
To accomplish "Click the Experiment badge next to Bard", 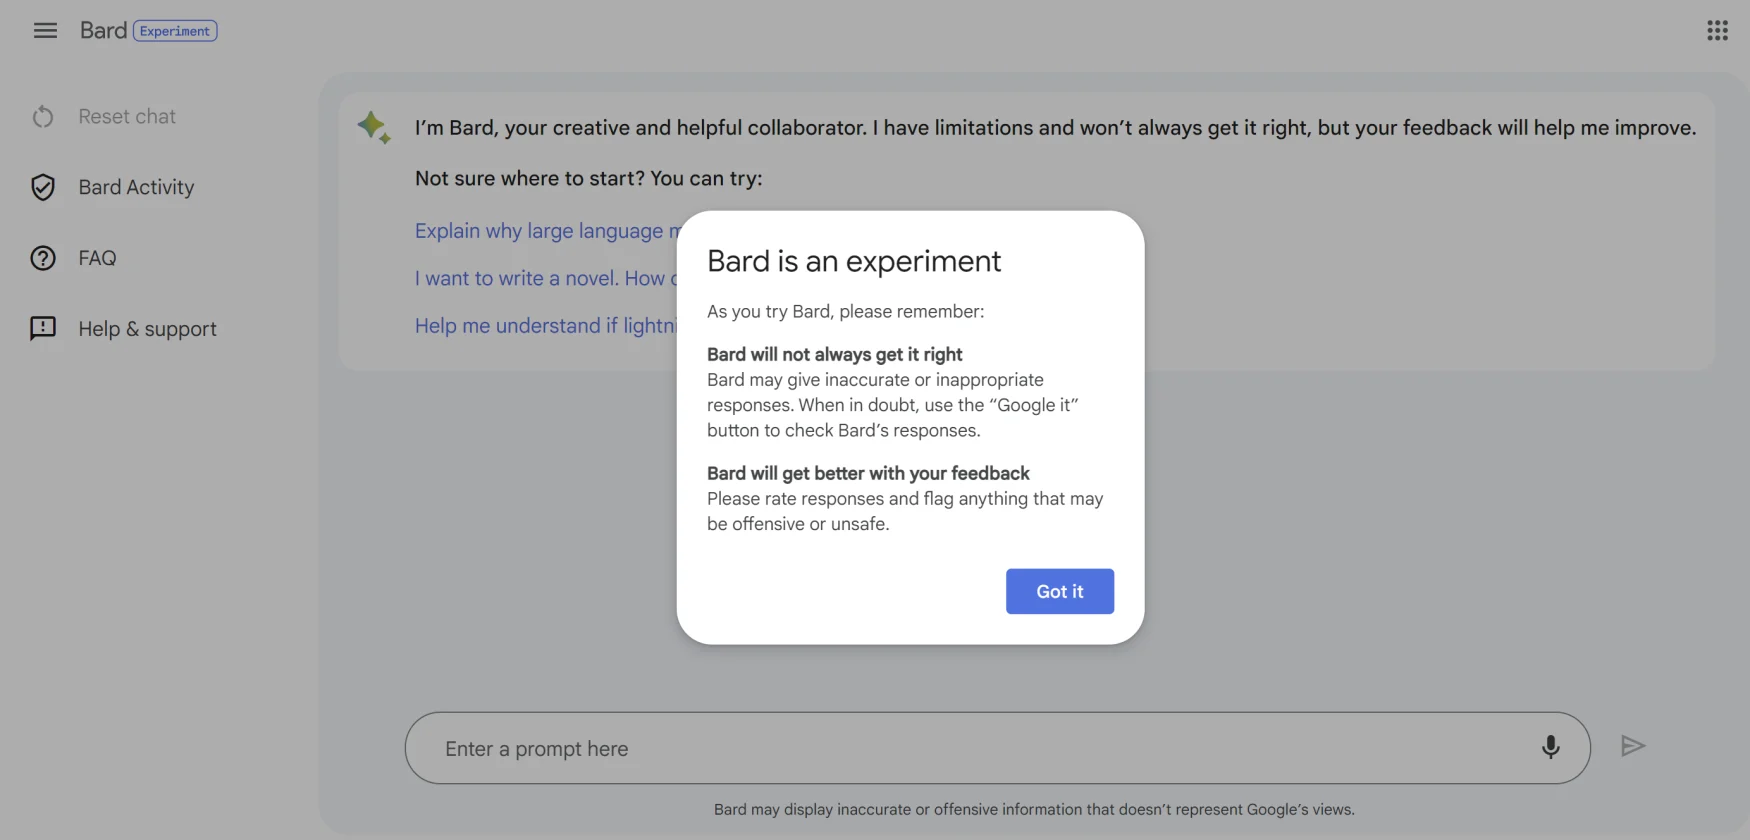I will coord(175,31).
